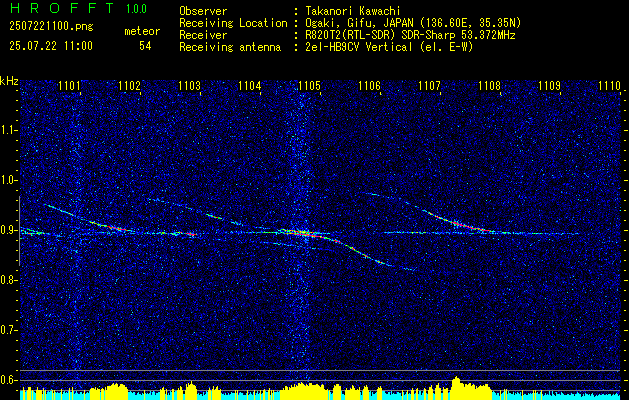
Task: Click the 0.9 frequency axis label
Action: [x=9, y=230]
